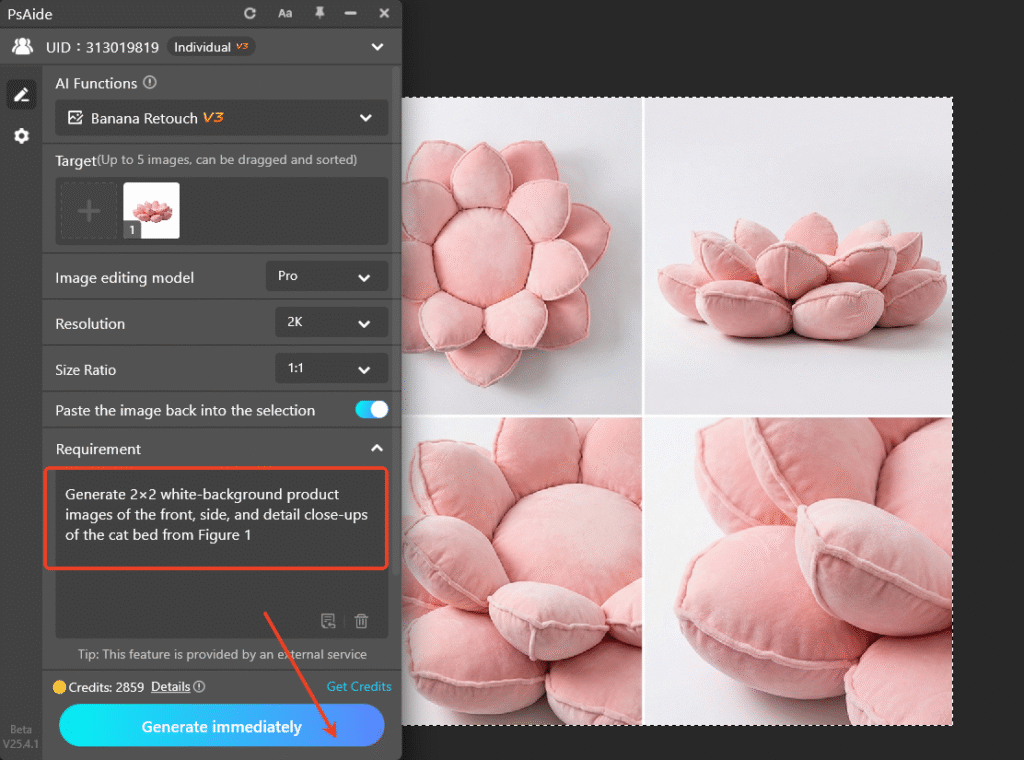Expand the account dropdown next to Individual
This screenshot has width=1024, height=760.
[377, 46]
